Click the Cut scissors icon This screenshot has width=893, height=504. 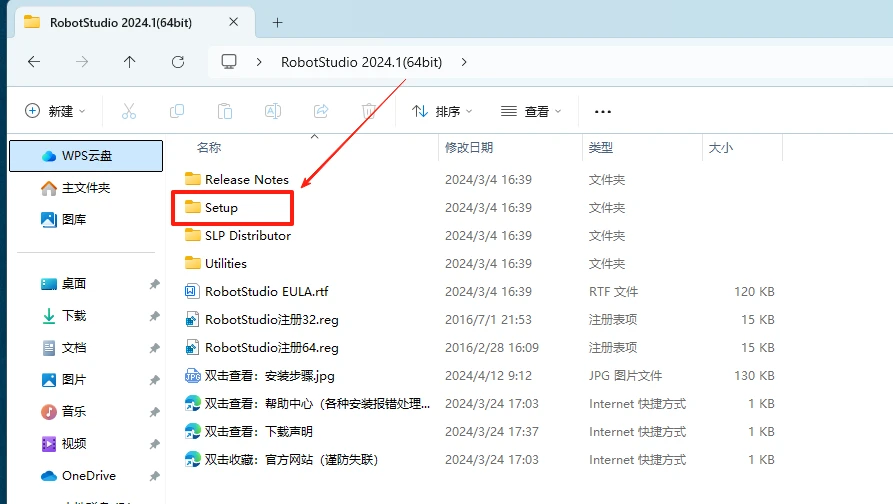129,111
